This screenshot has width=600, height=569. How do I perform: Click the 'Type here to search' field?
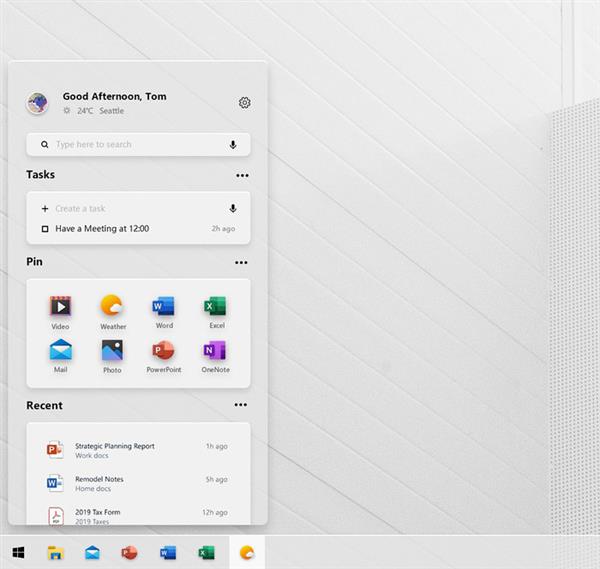(130, 145)
